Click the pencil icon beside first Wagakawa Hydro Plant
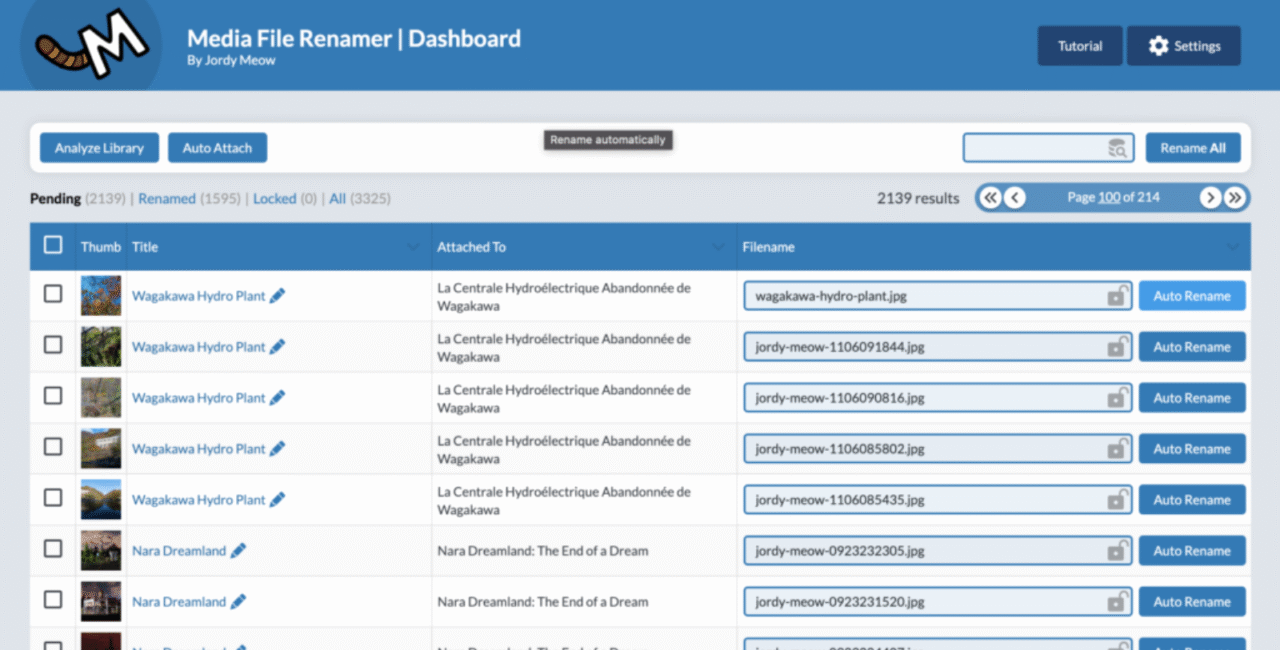1280x650 pixels. point(277,296)
